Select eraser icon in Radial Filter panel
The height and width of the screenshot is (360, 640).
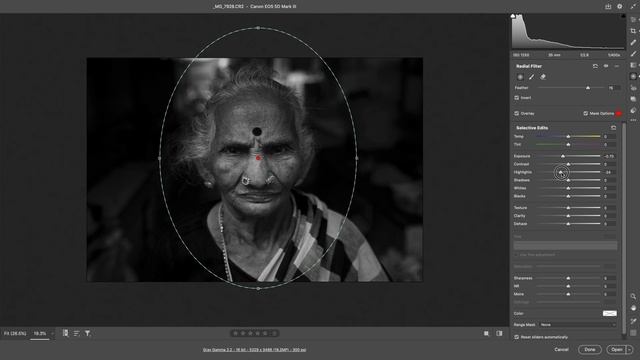point(543,77)
